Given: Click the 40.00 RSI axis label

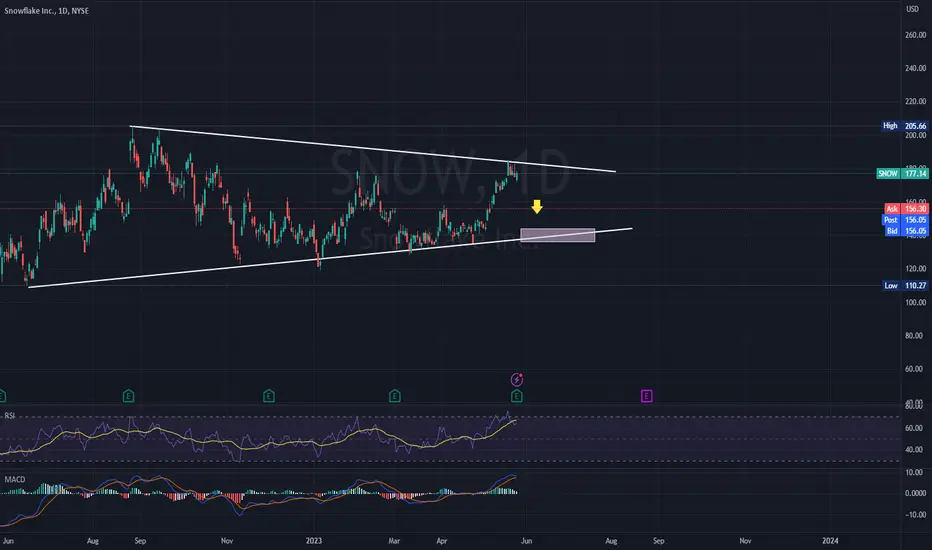Looking at the screenshot, I should [x=914, y=450].
